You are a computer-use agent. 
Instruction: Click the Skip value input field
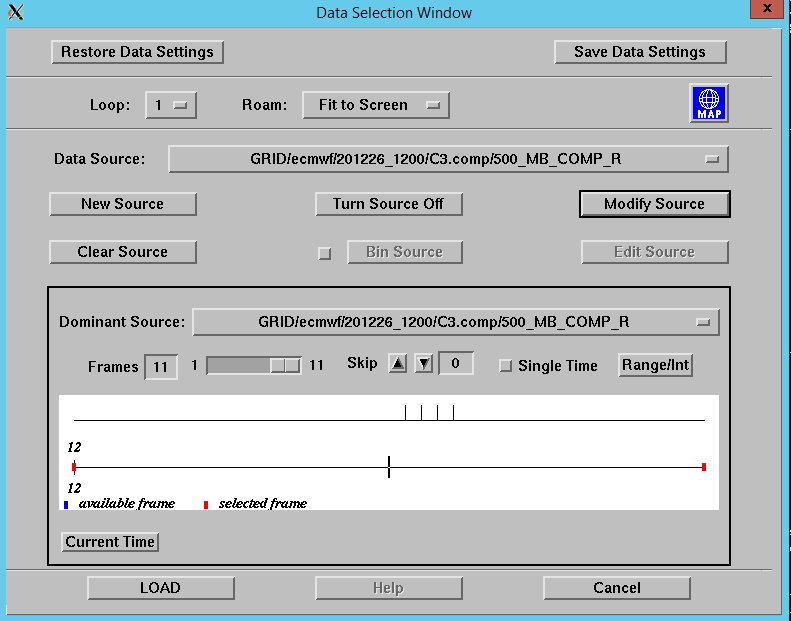(456, 364)
